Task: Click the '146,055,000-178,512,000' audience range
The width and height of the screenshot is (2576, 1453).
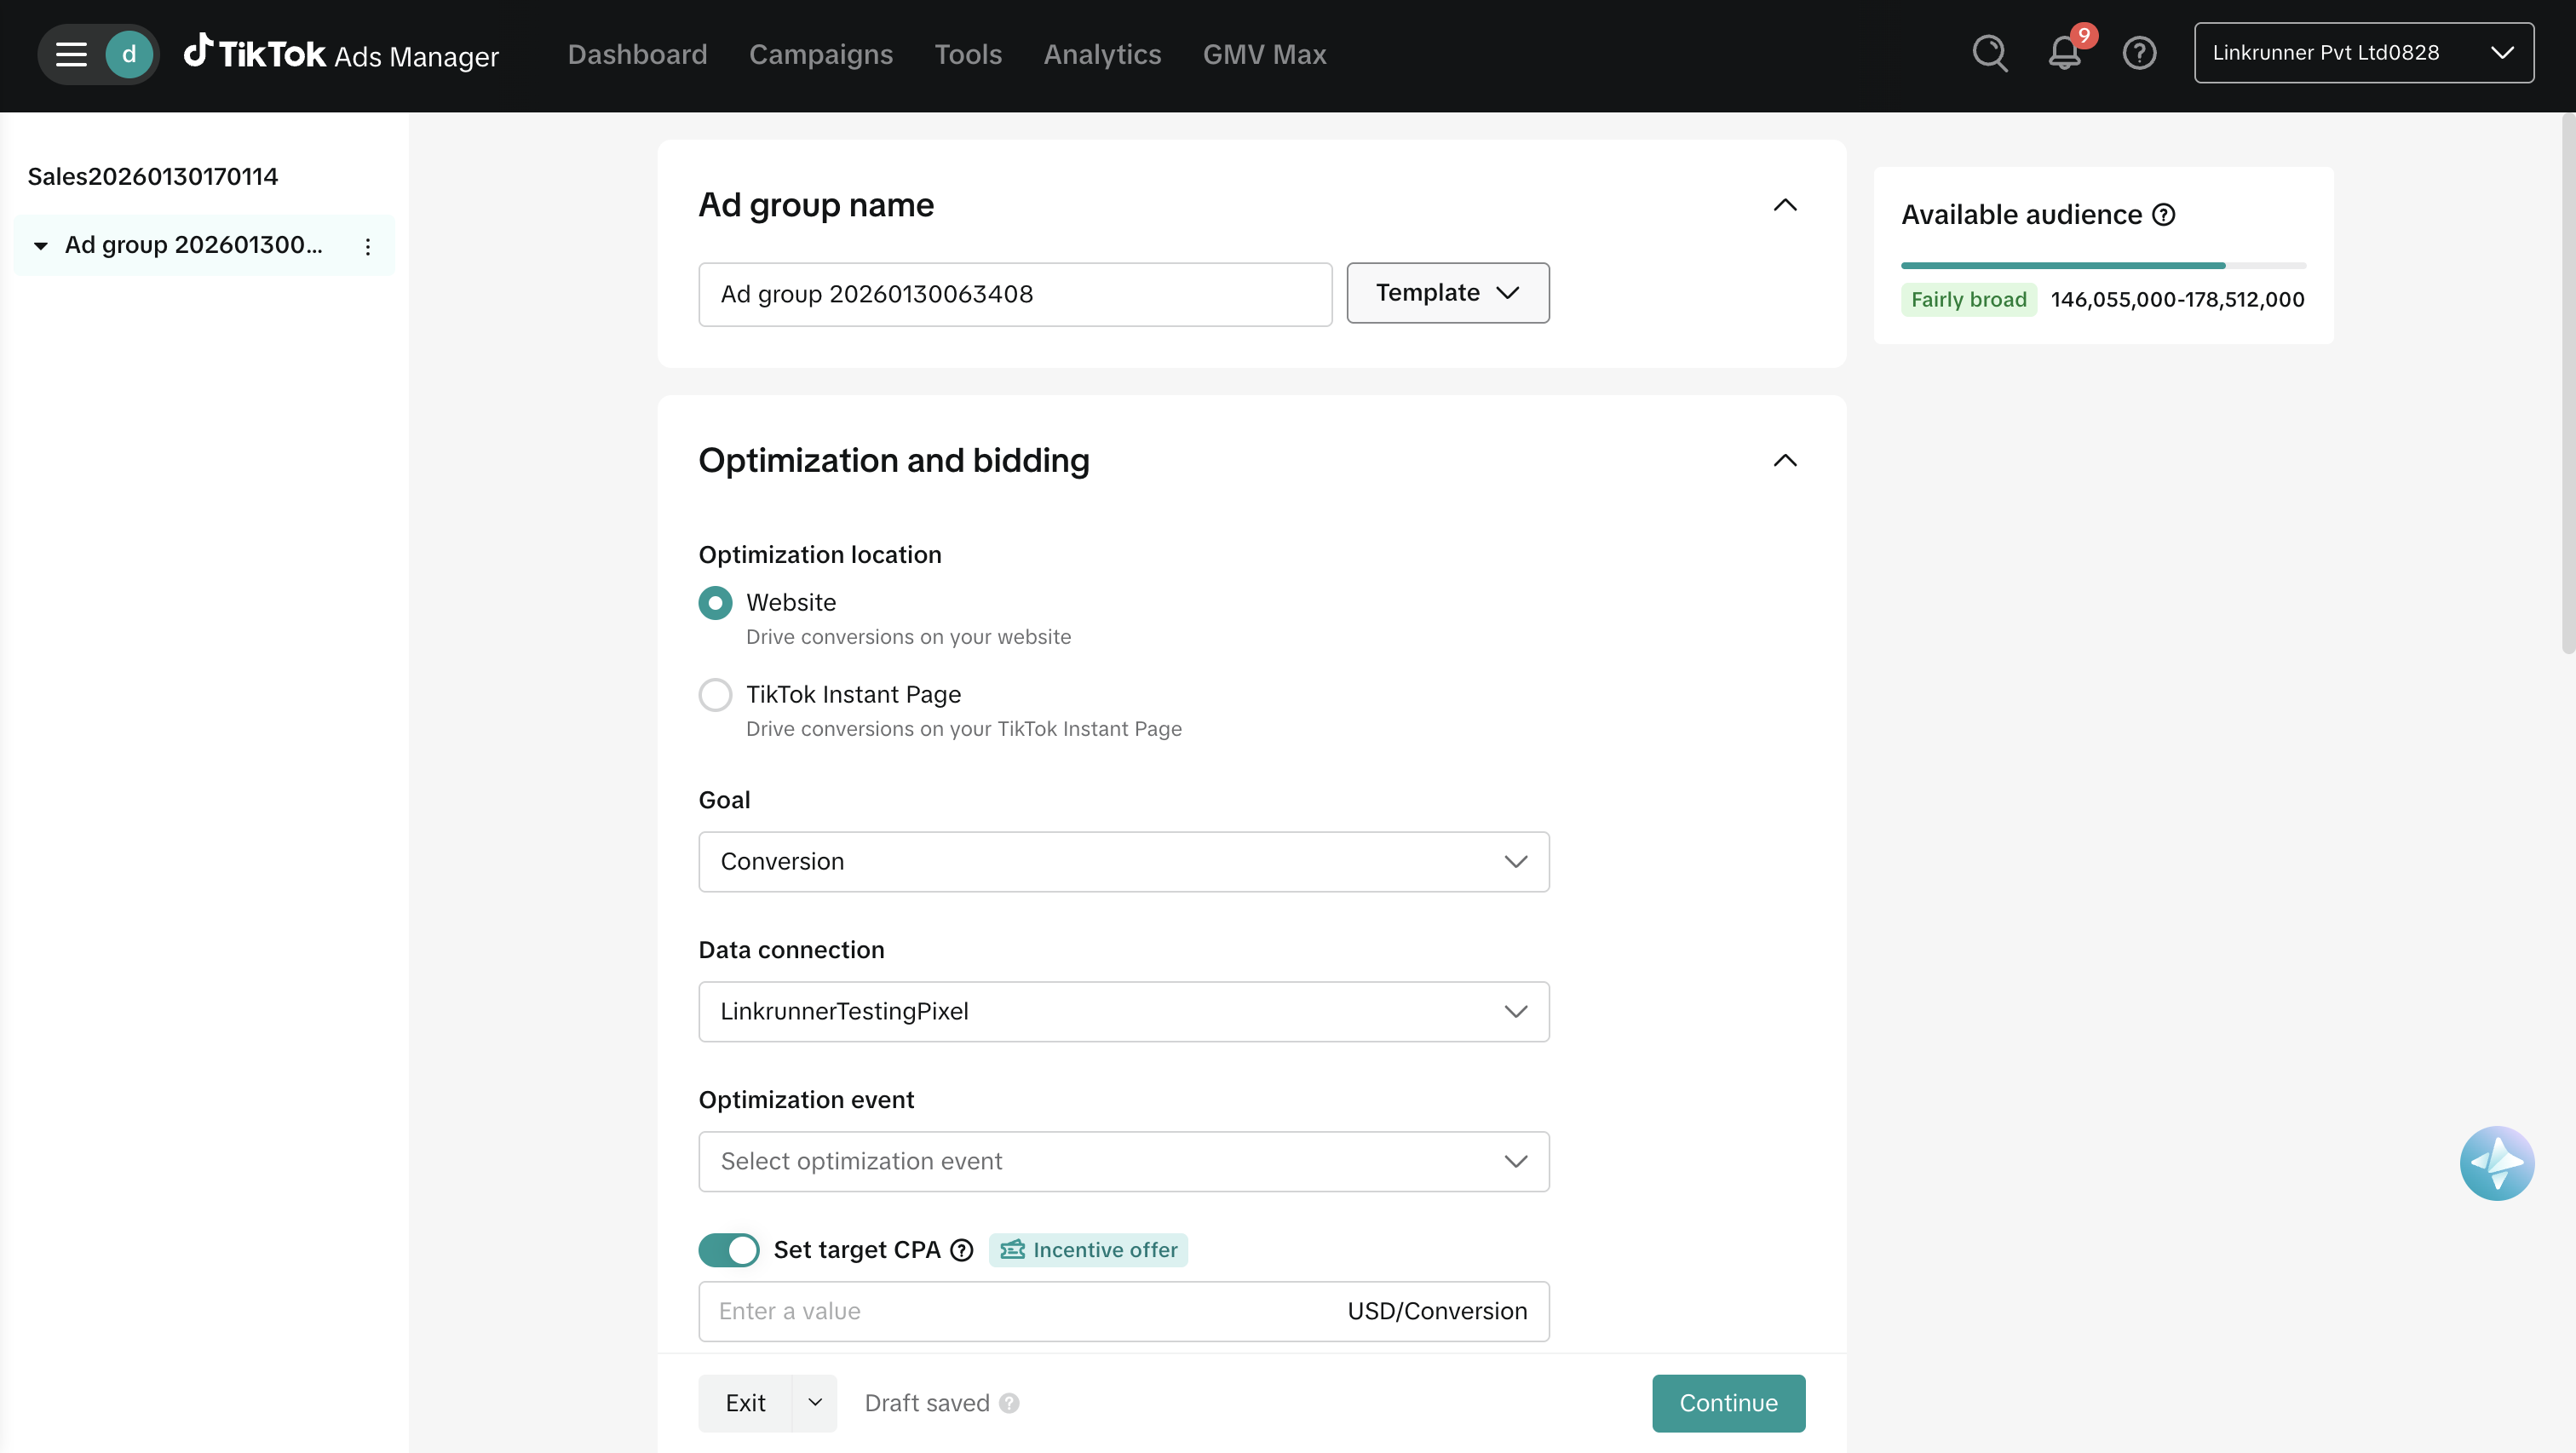Action: coord(2177,300)
